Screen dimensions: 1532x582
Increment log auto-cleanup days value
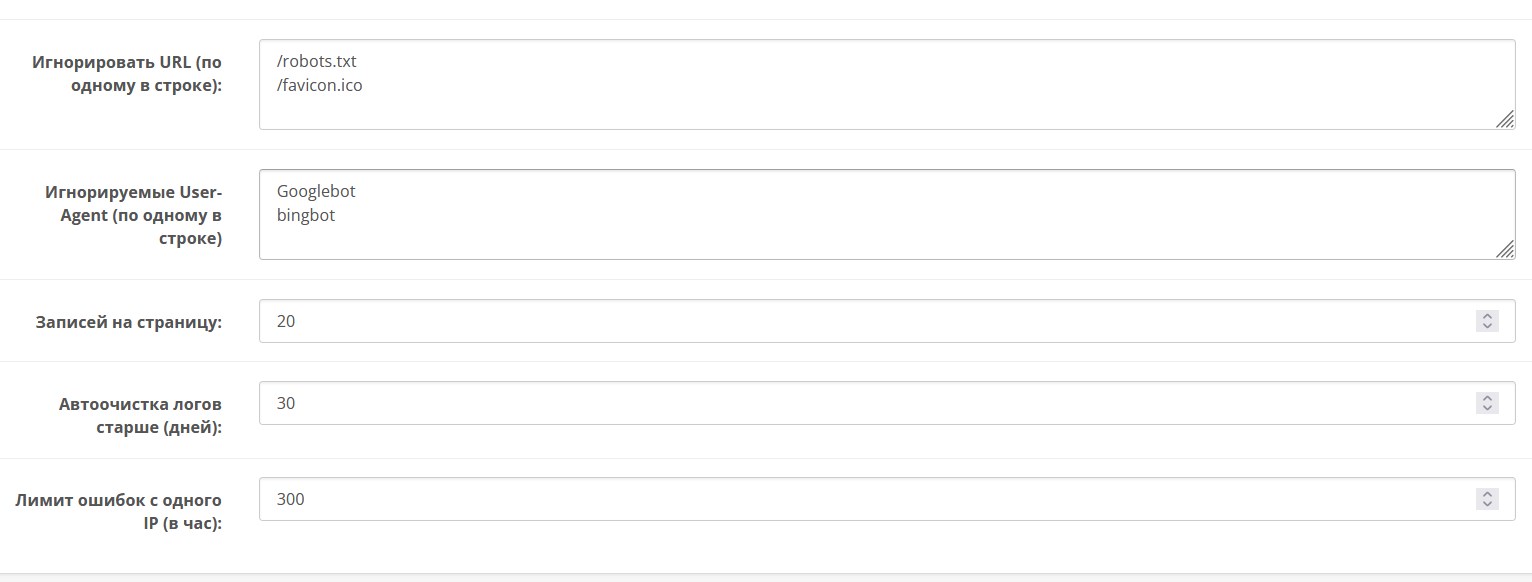click(x=1487, y=398)
